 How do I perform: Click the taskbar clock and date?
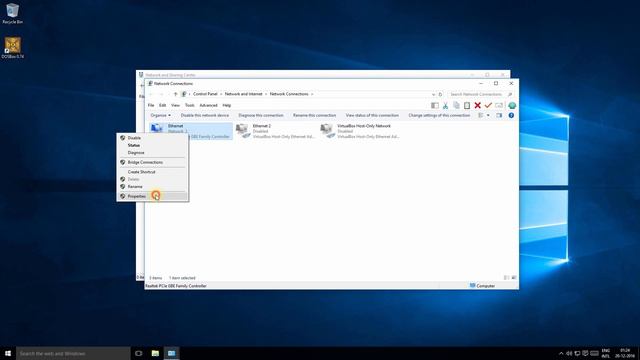[x=625, y=353]
